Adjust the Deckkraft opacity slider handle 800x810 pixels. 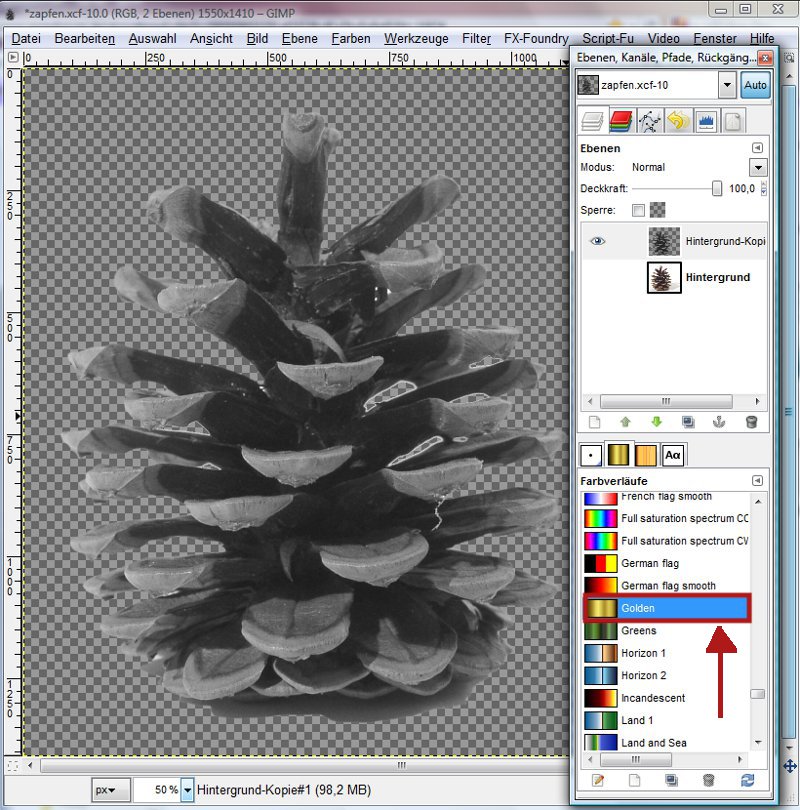(x=717, y=189)
